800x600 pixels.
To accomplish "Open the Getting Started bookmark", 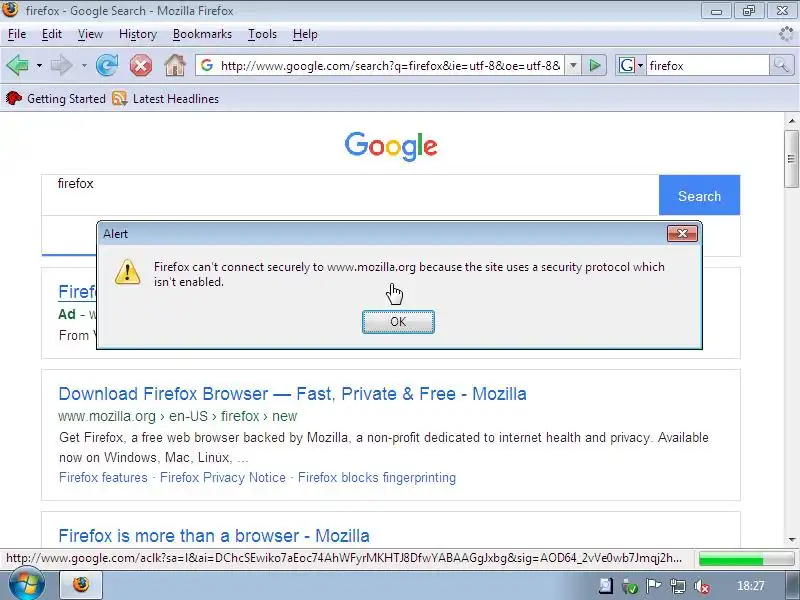I will (x=56, y=98).
